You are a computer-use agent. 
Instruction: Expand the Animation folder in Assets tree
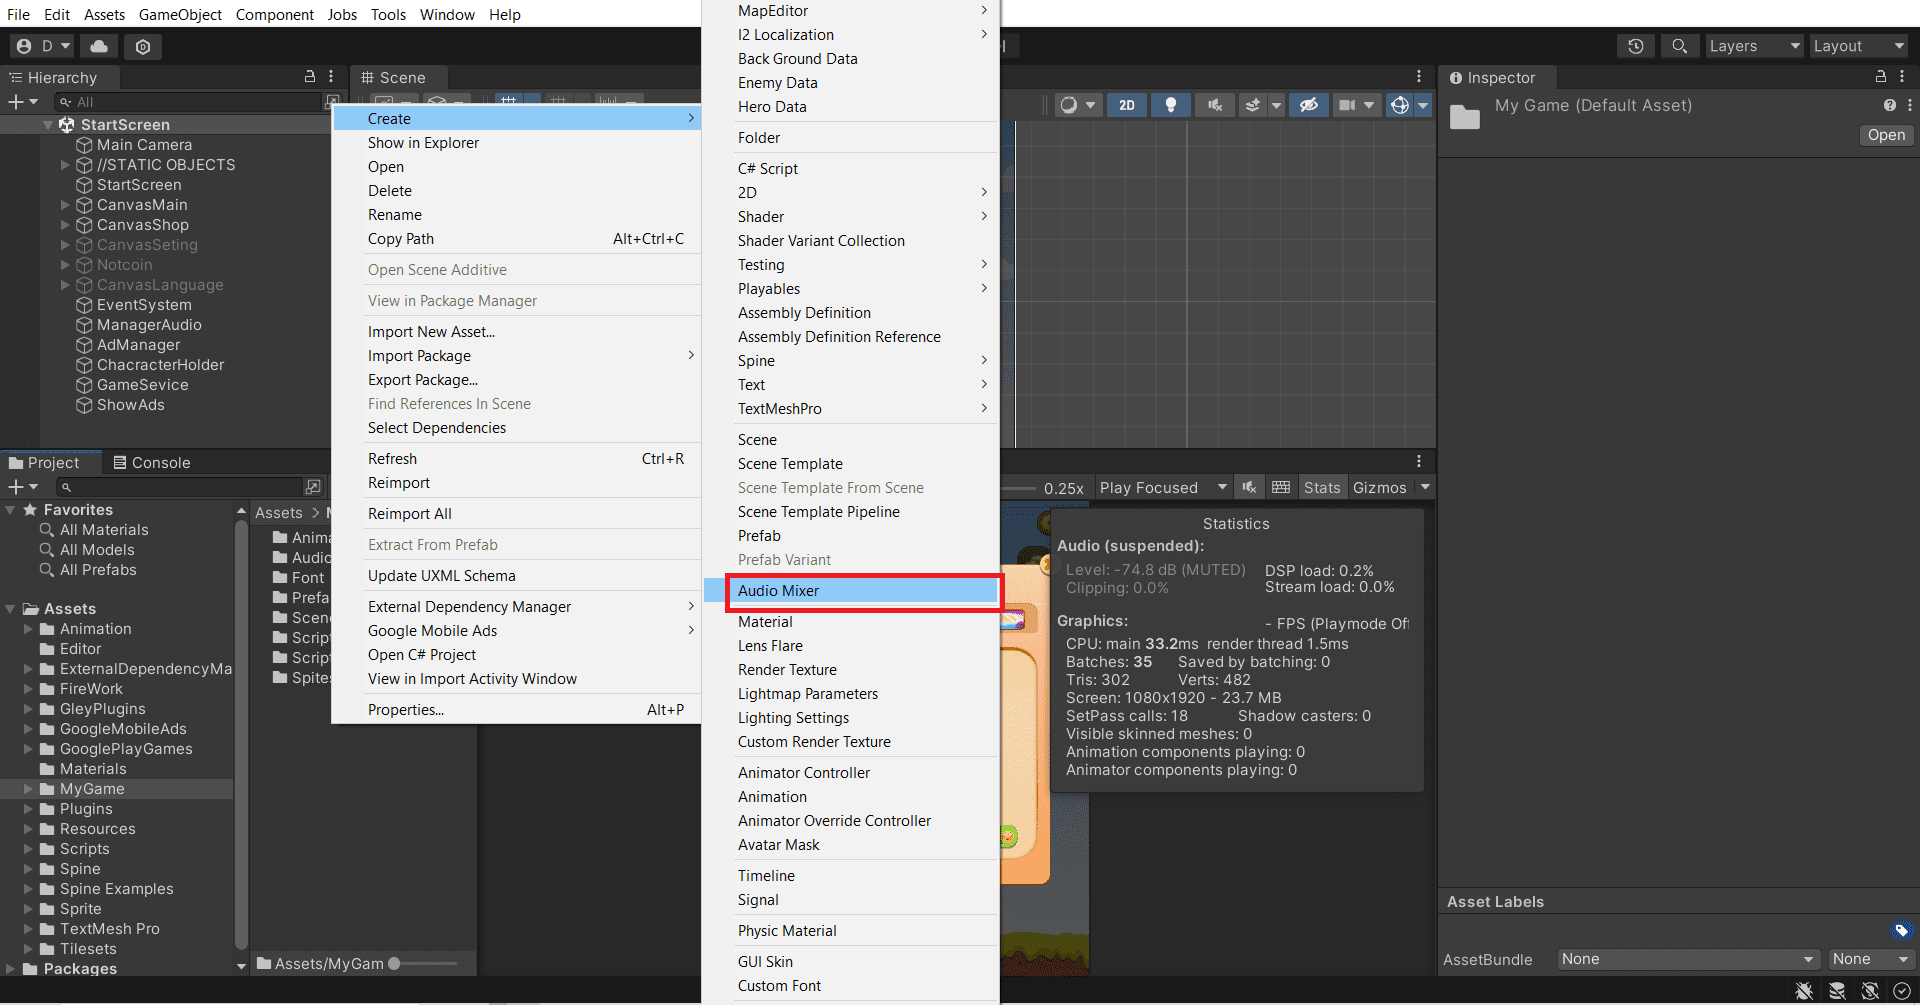(x=28, y=629)
